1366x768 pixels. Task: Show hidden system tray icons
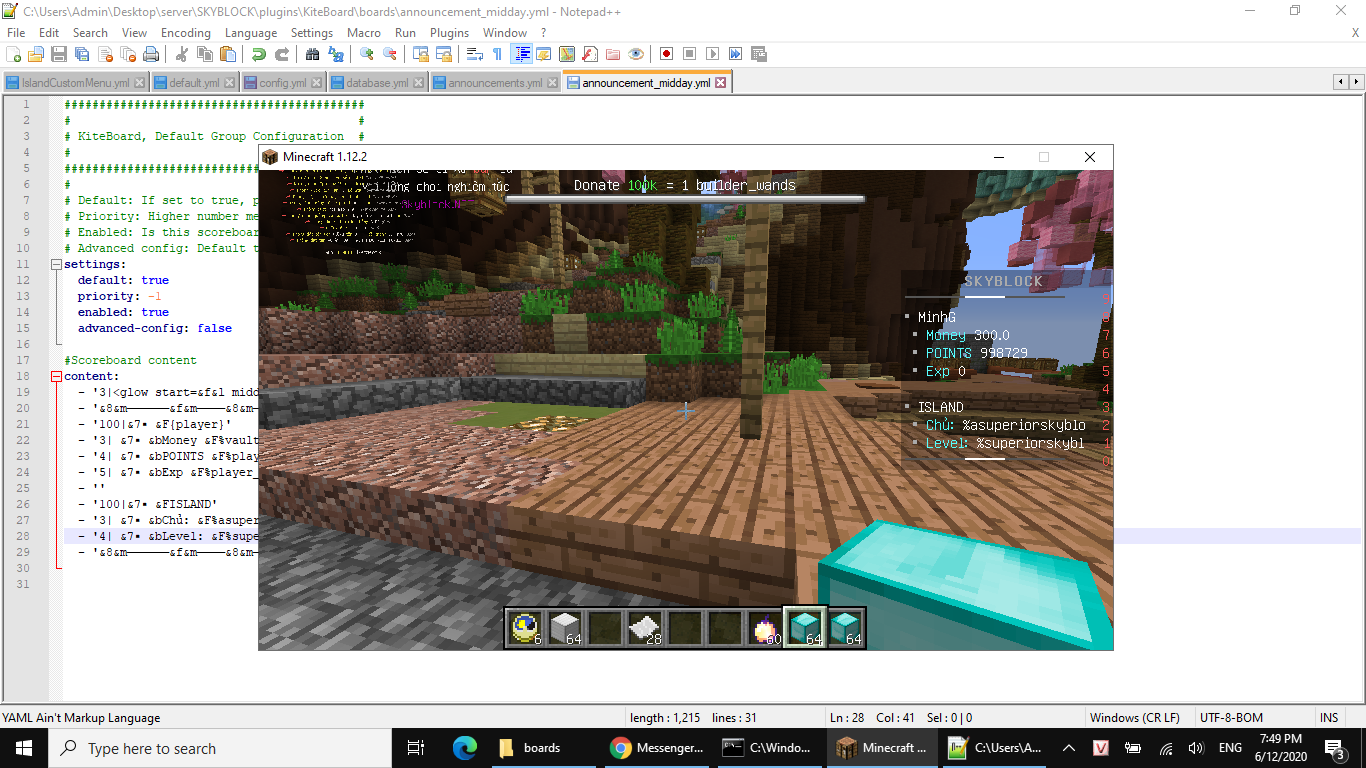click(1069, 748)
